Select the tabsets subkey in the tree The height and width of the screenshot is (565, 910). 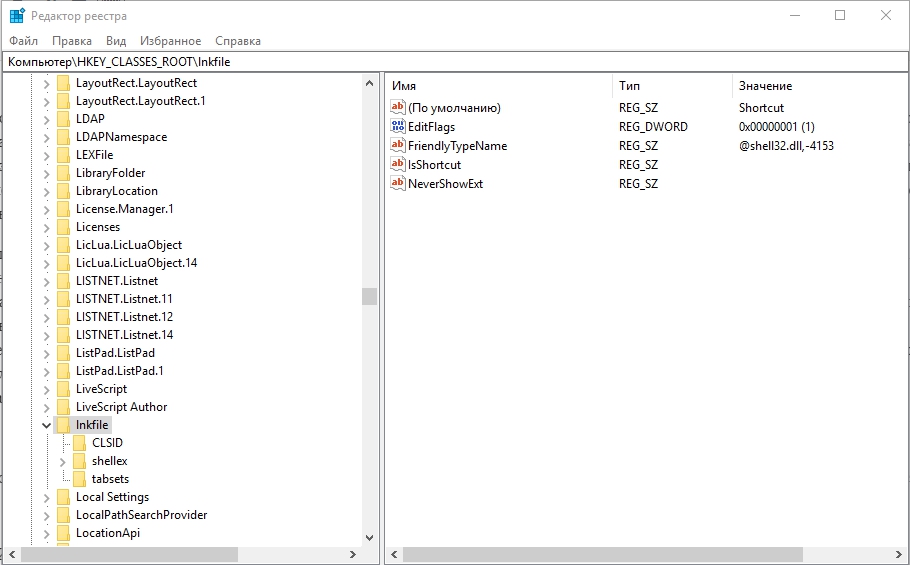click(110, 479)
